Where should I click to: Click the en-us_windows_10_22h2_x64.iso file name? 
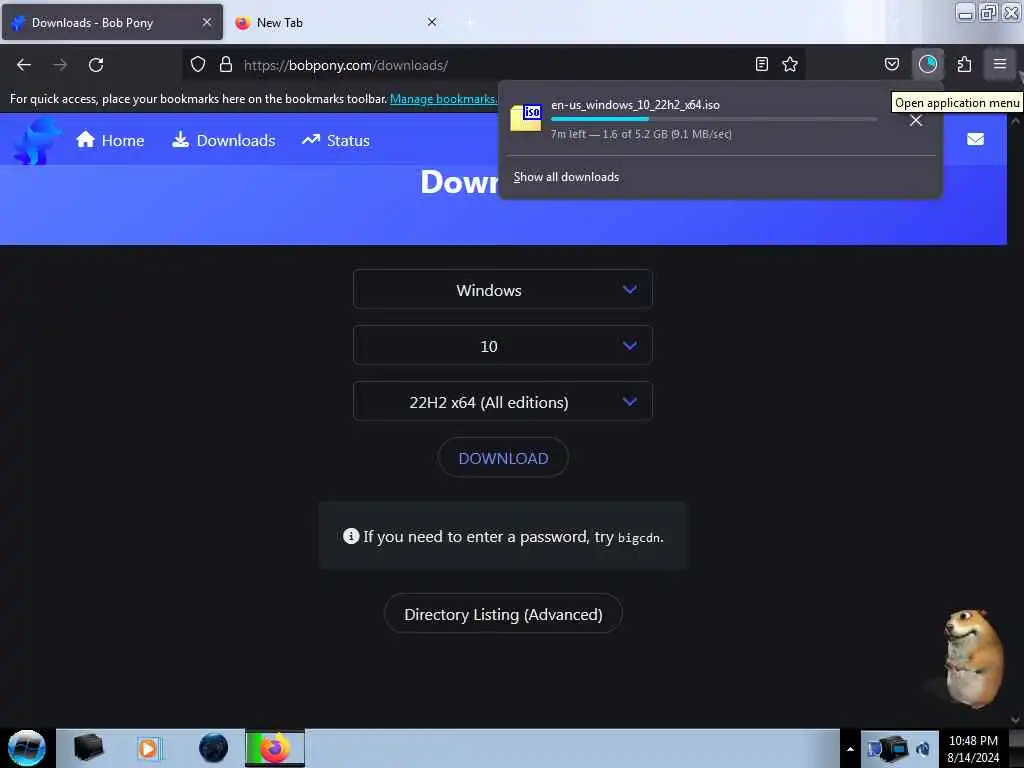tap(635, 104)
